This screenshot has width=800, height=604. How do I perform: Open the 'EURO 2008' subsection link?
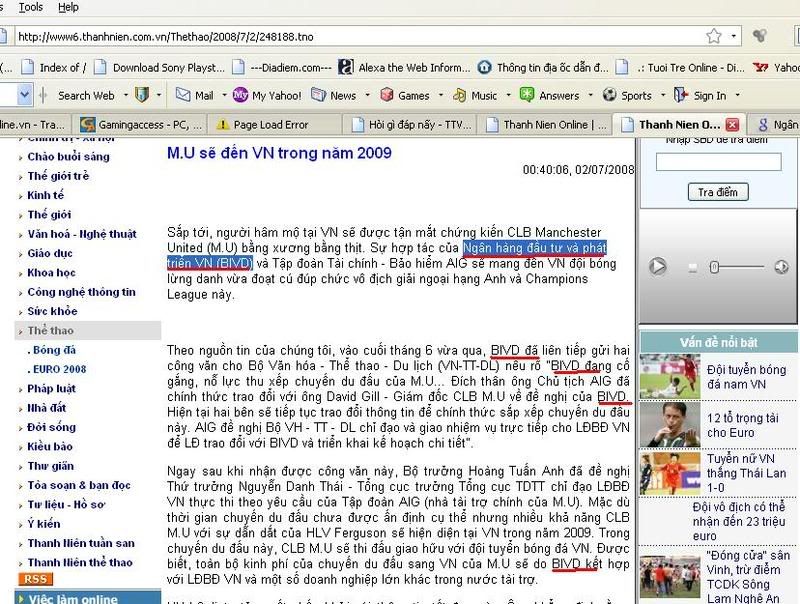point(60,369)
